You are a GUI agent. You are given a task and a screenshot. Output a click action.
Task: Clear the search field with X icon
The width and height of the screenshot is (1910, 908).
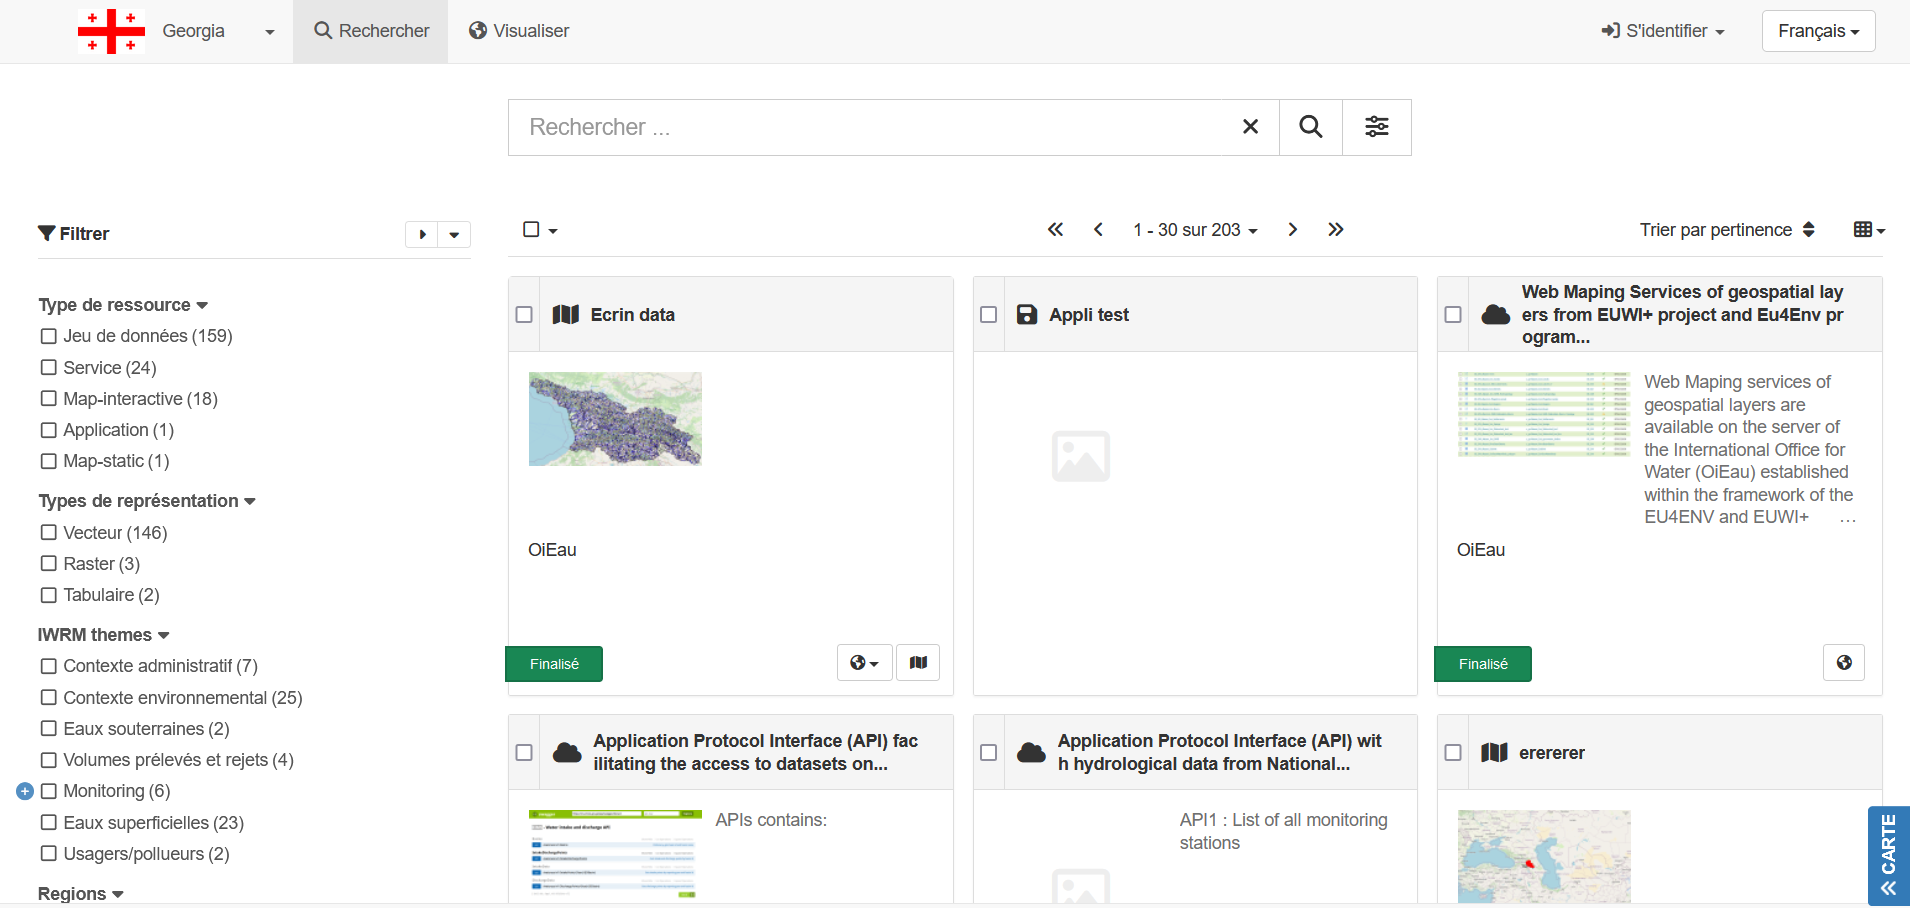(x=1250, y=127)
